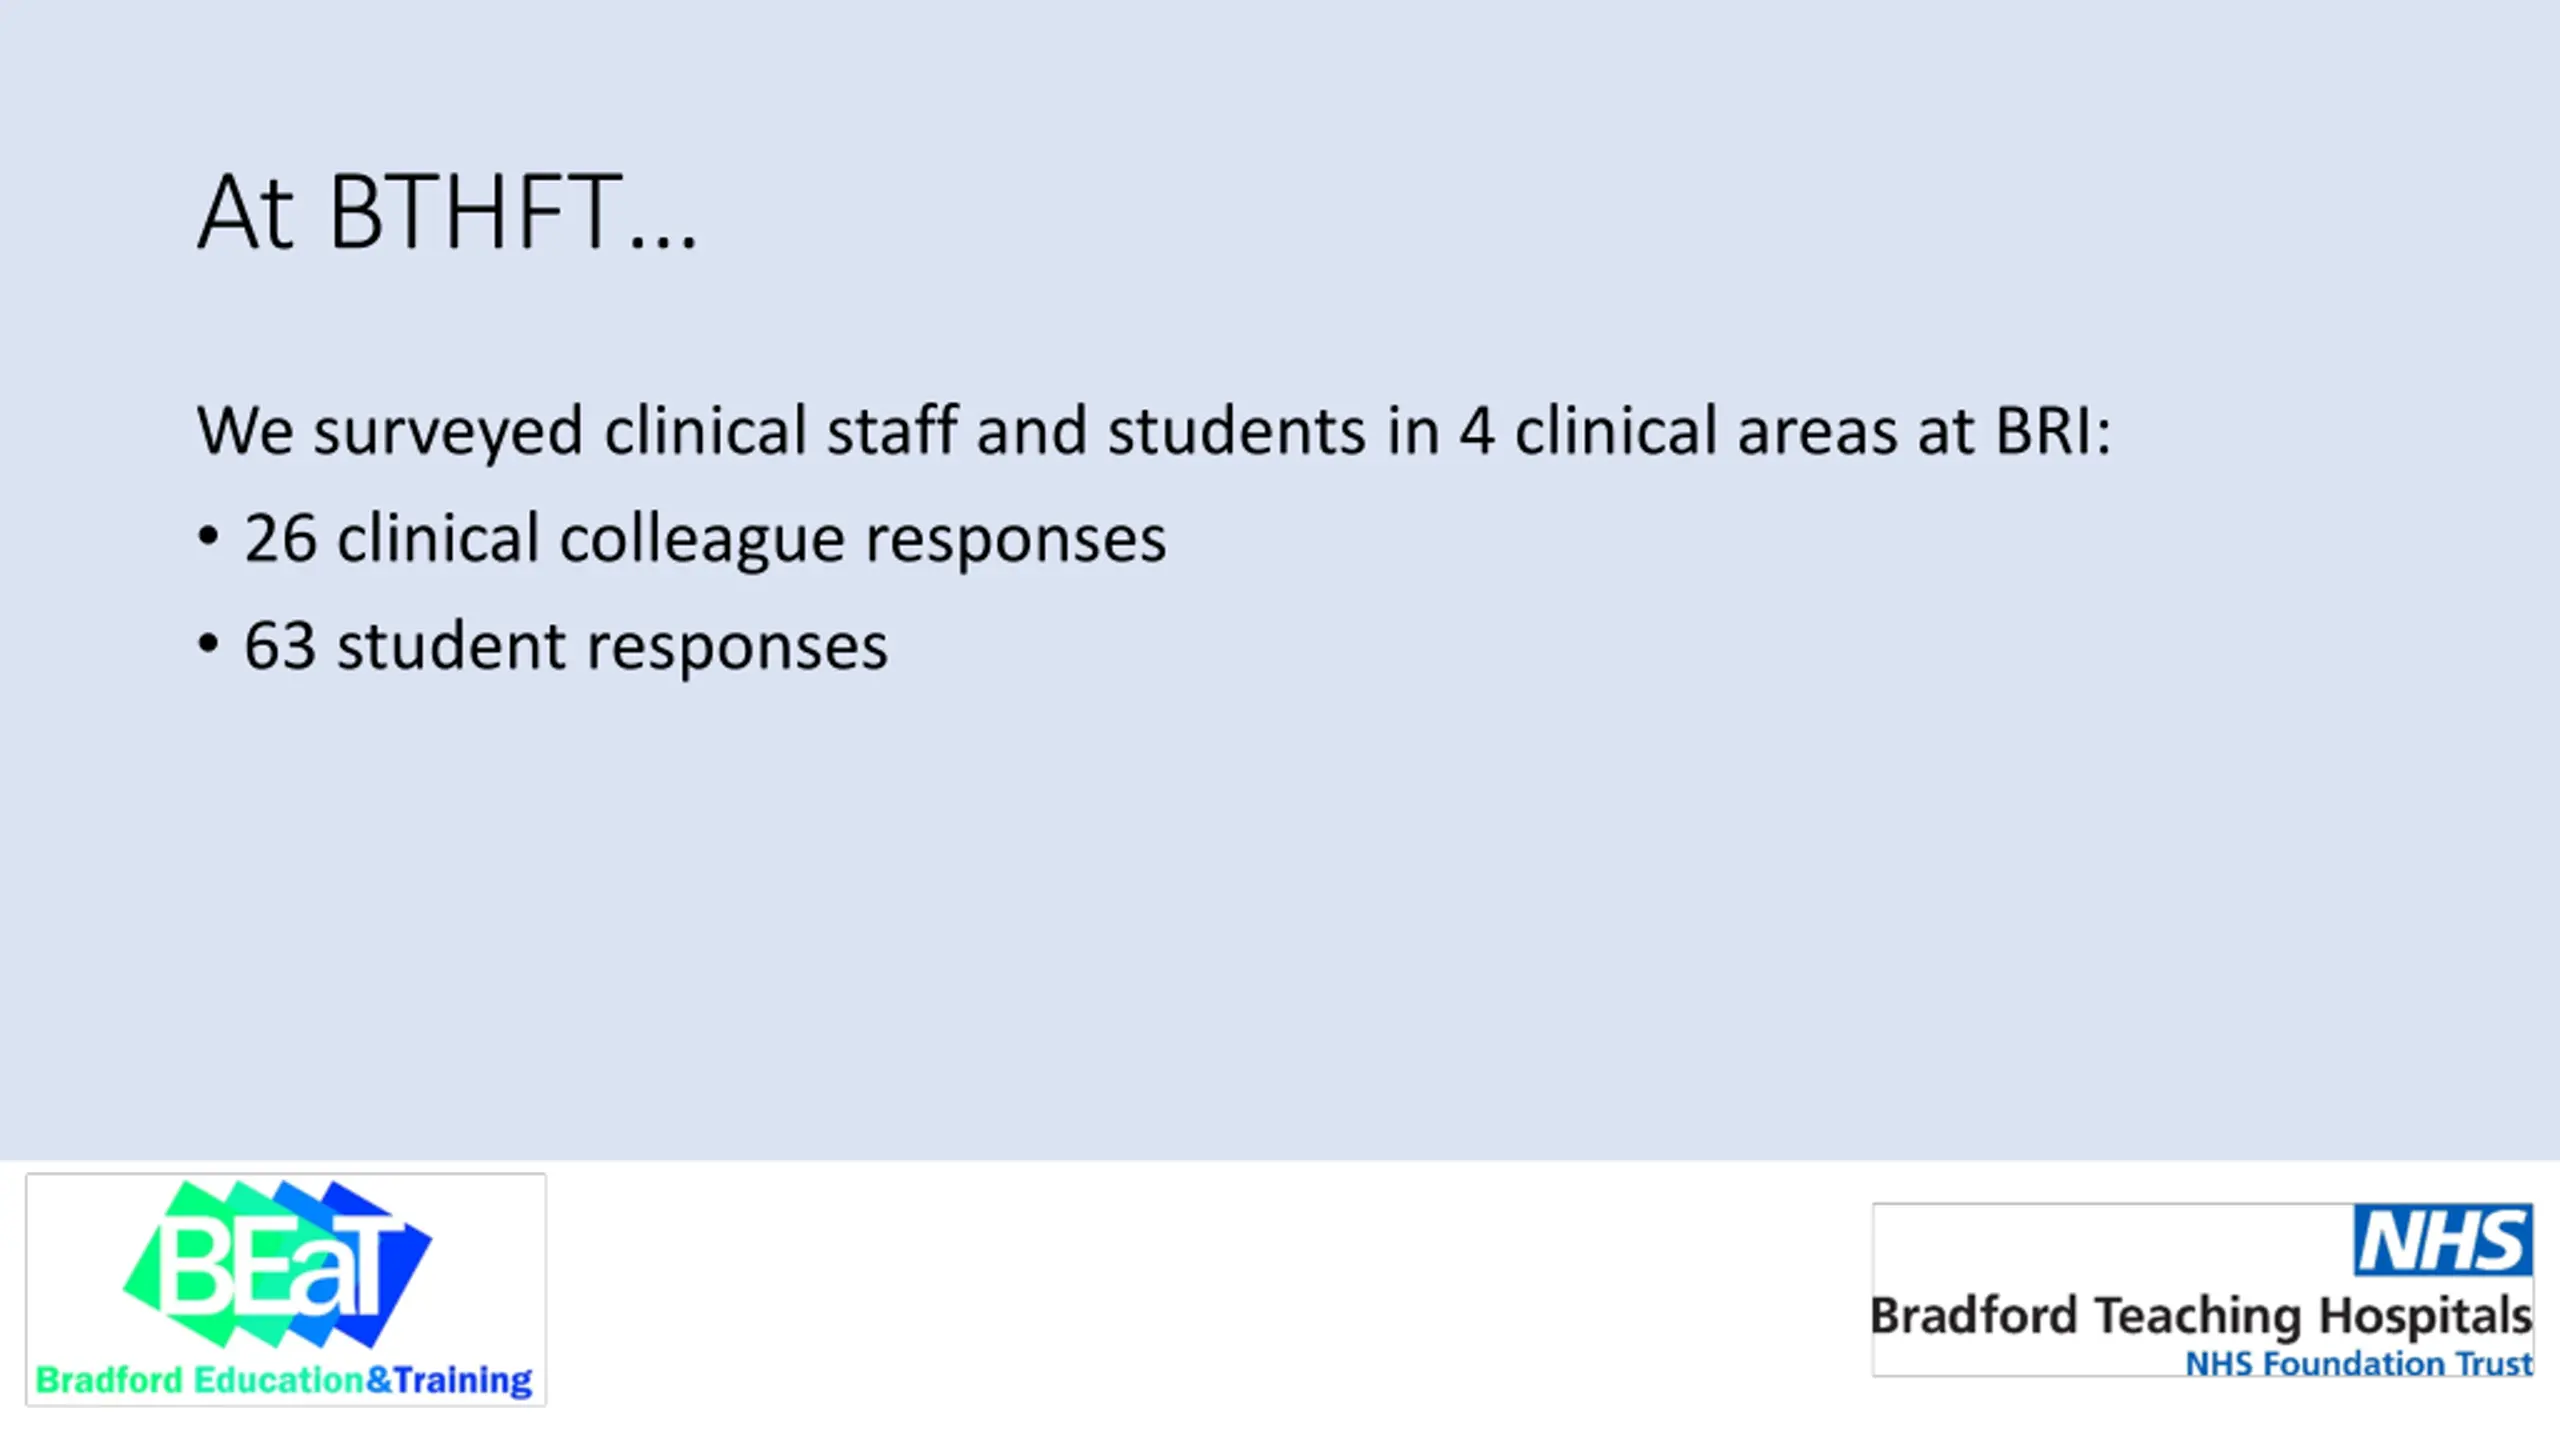Select the "At BTHFT..." slide title
The width and height of the screenshot is (2560, 1440).
pyautogui.click(x=447, y=212)
